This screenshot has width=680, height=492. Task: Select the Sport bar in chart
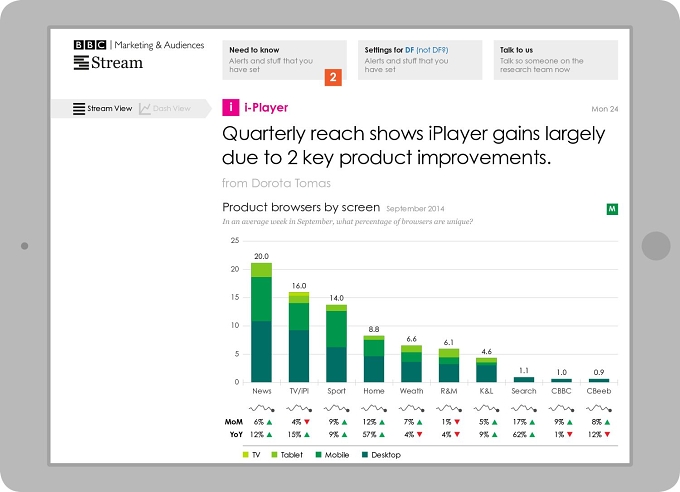337,344
